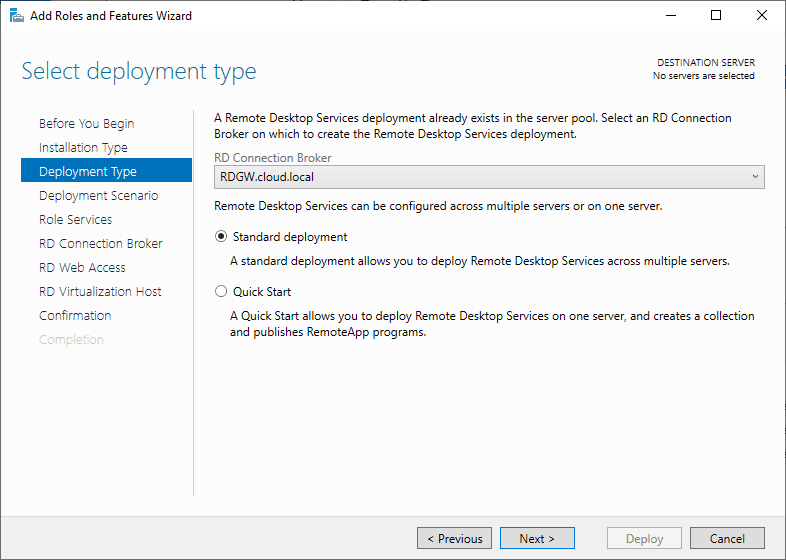Go to Before You Begin step

(86, 124)
